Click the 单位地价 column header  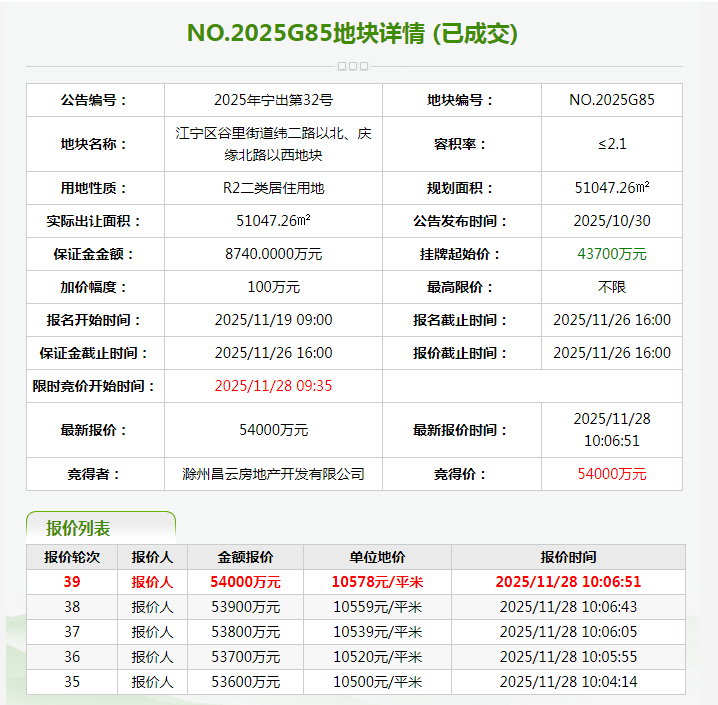(377, 557)
